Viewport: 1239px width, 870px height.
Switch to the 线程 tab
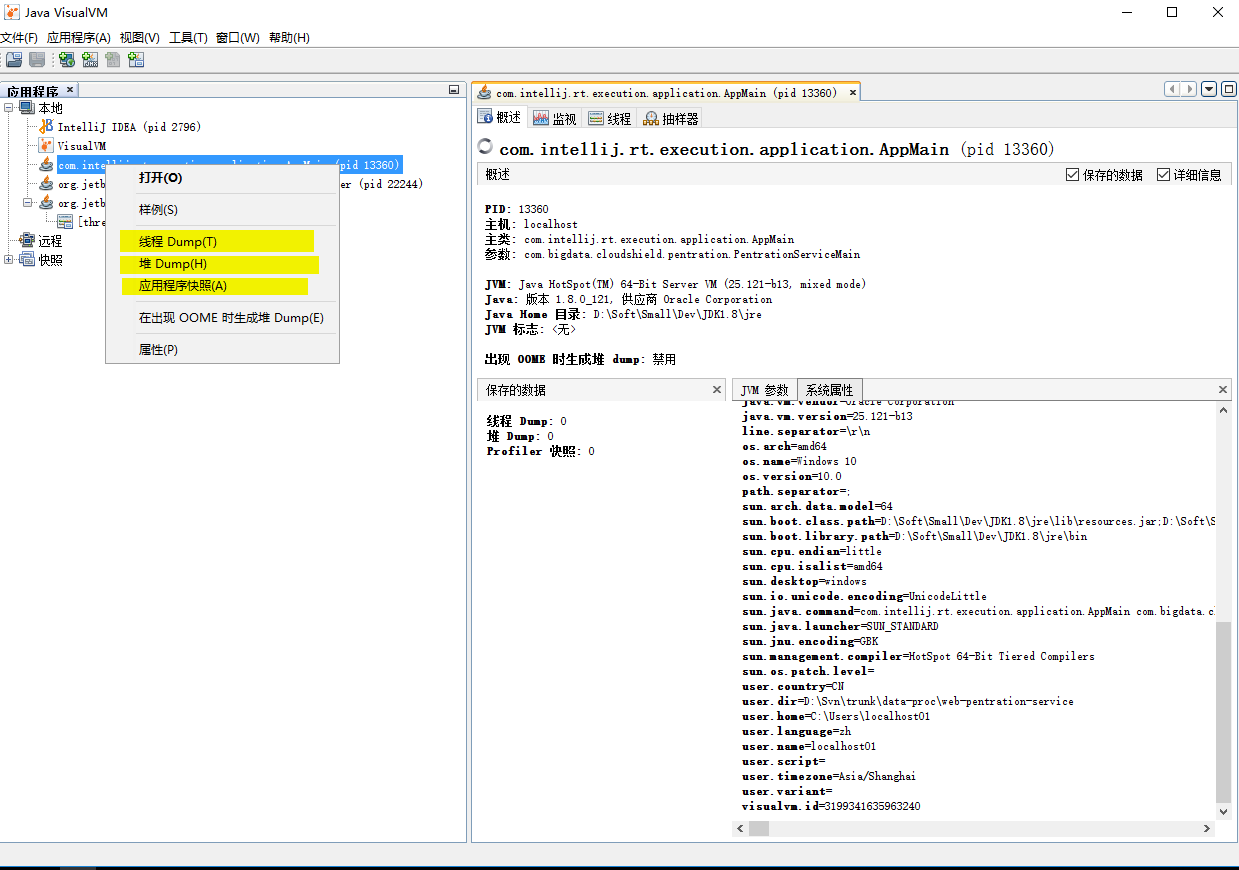[x=610, y=118]
